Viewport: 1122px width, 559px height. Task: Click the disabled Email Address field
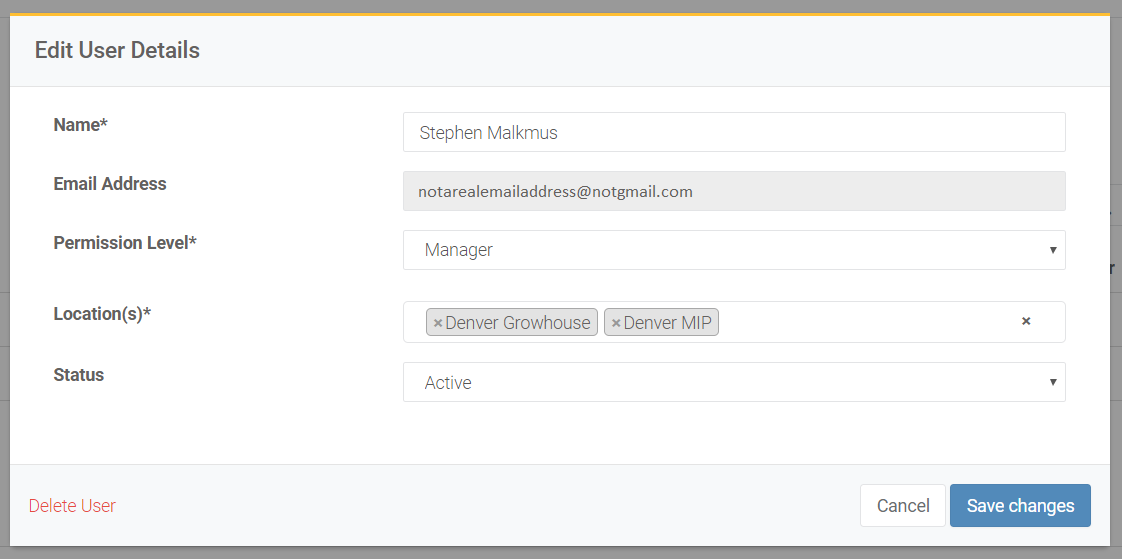pos(733,191)
